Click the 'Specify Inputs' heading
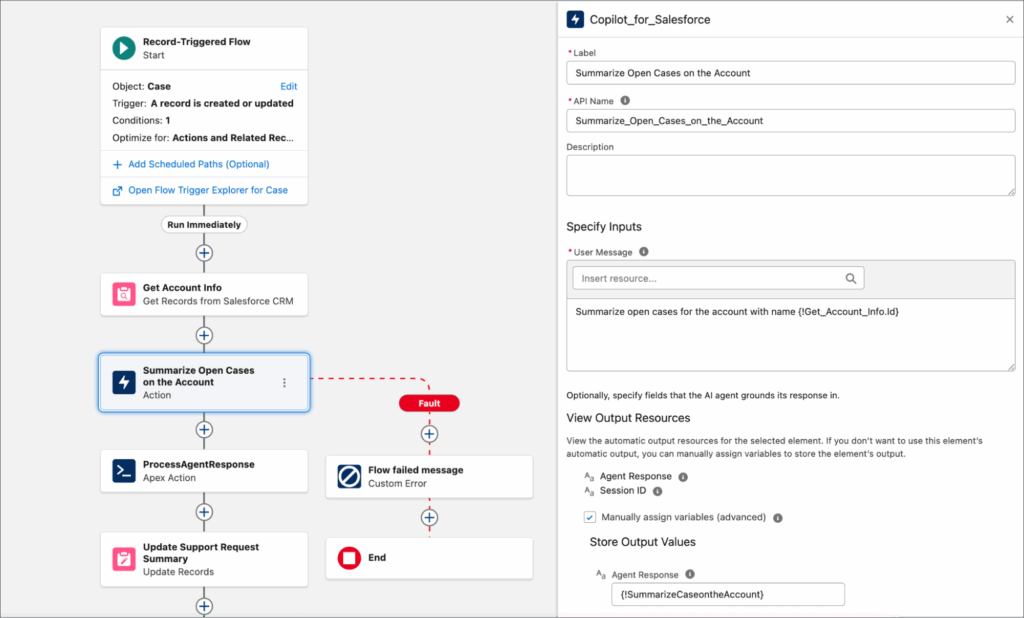Viewport: 1024px width, 618px height. [603, 227]
